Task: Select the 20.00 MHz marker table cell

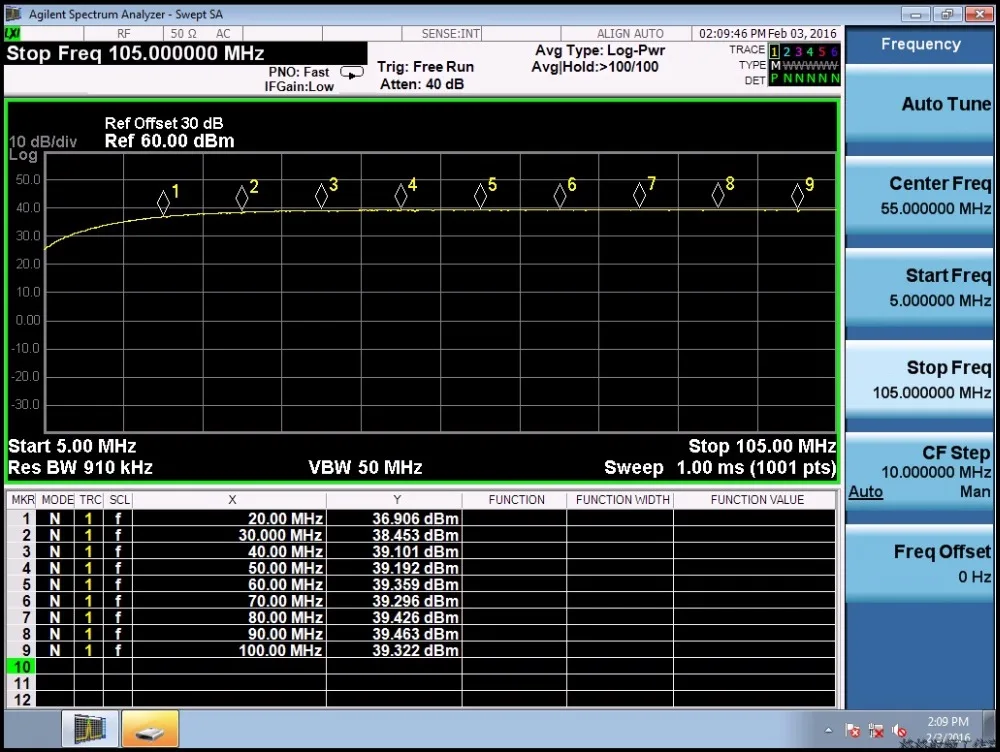Action: (230, 519)
